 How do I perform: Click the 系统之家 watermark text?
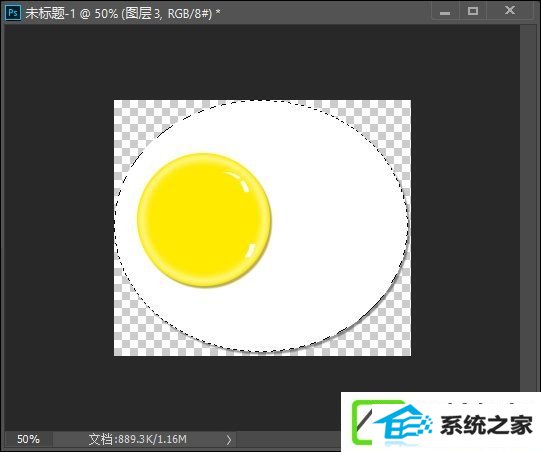(486, 425)
